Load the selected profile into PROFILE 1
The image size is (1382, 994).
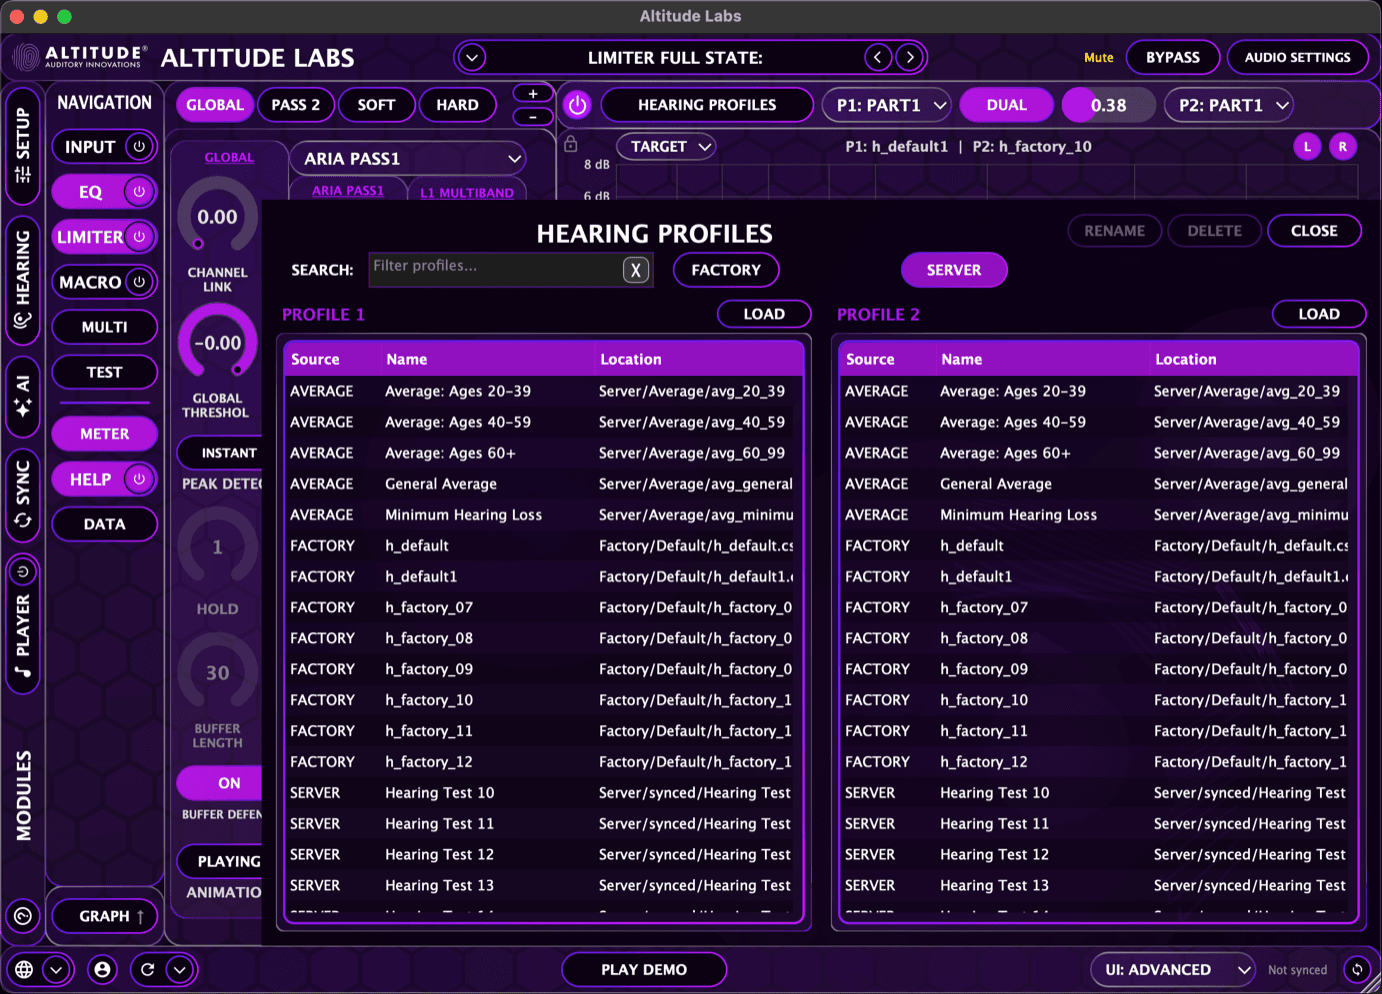[x=764, y=314]
